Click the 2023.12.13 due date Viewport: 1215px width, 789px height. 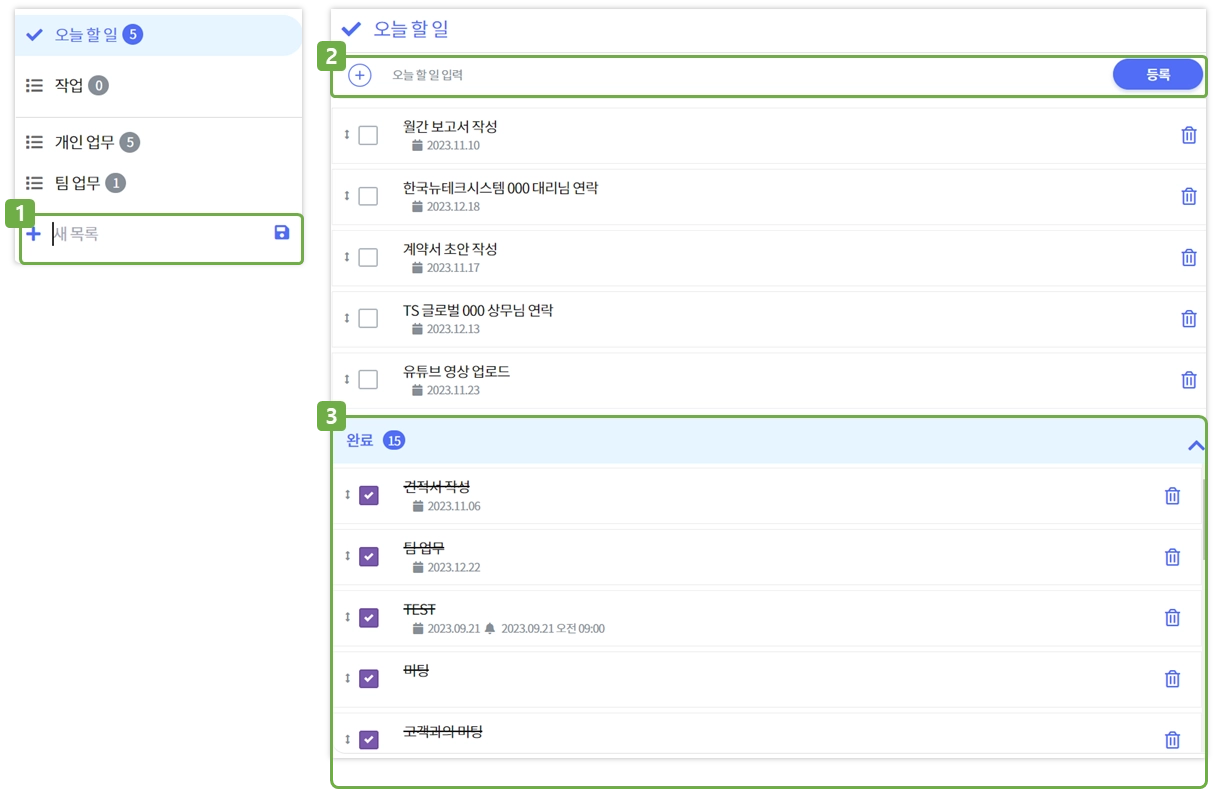click(453, 329)
